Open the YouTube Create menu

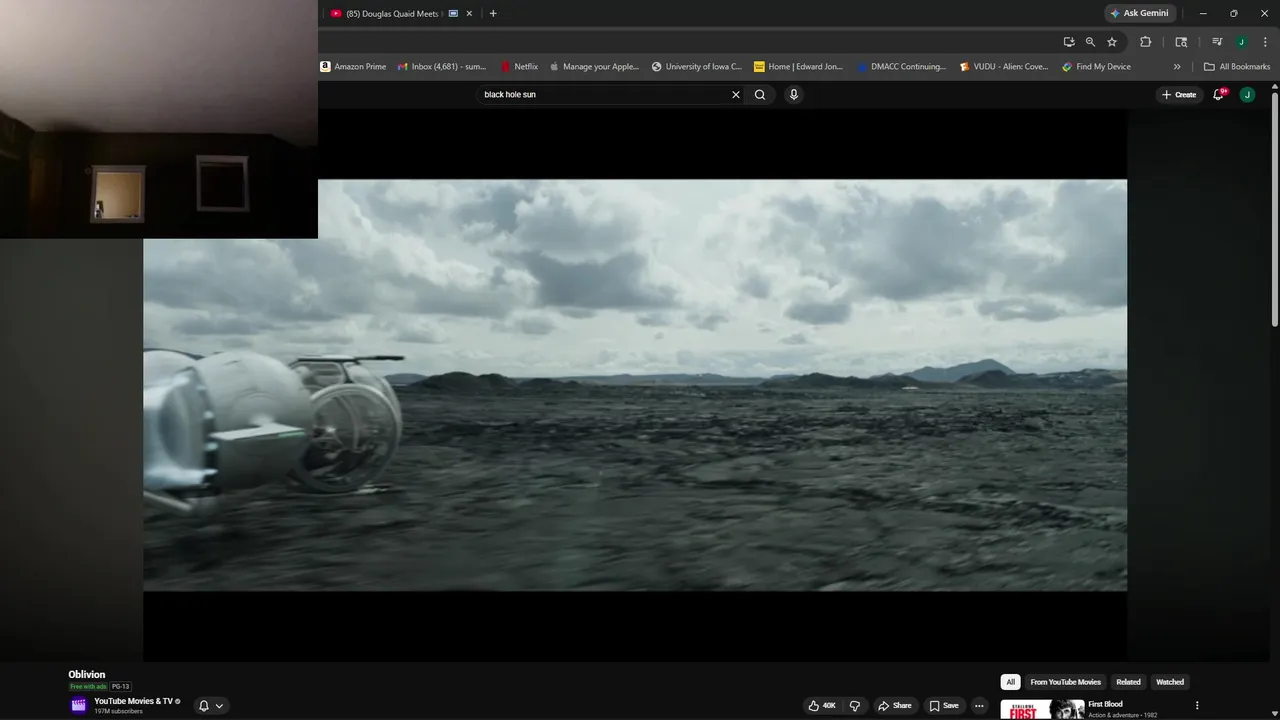[1179, 95]
